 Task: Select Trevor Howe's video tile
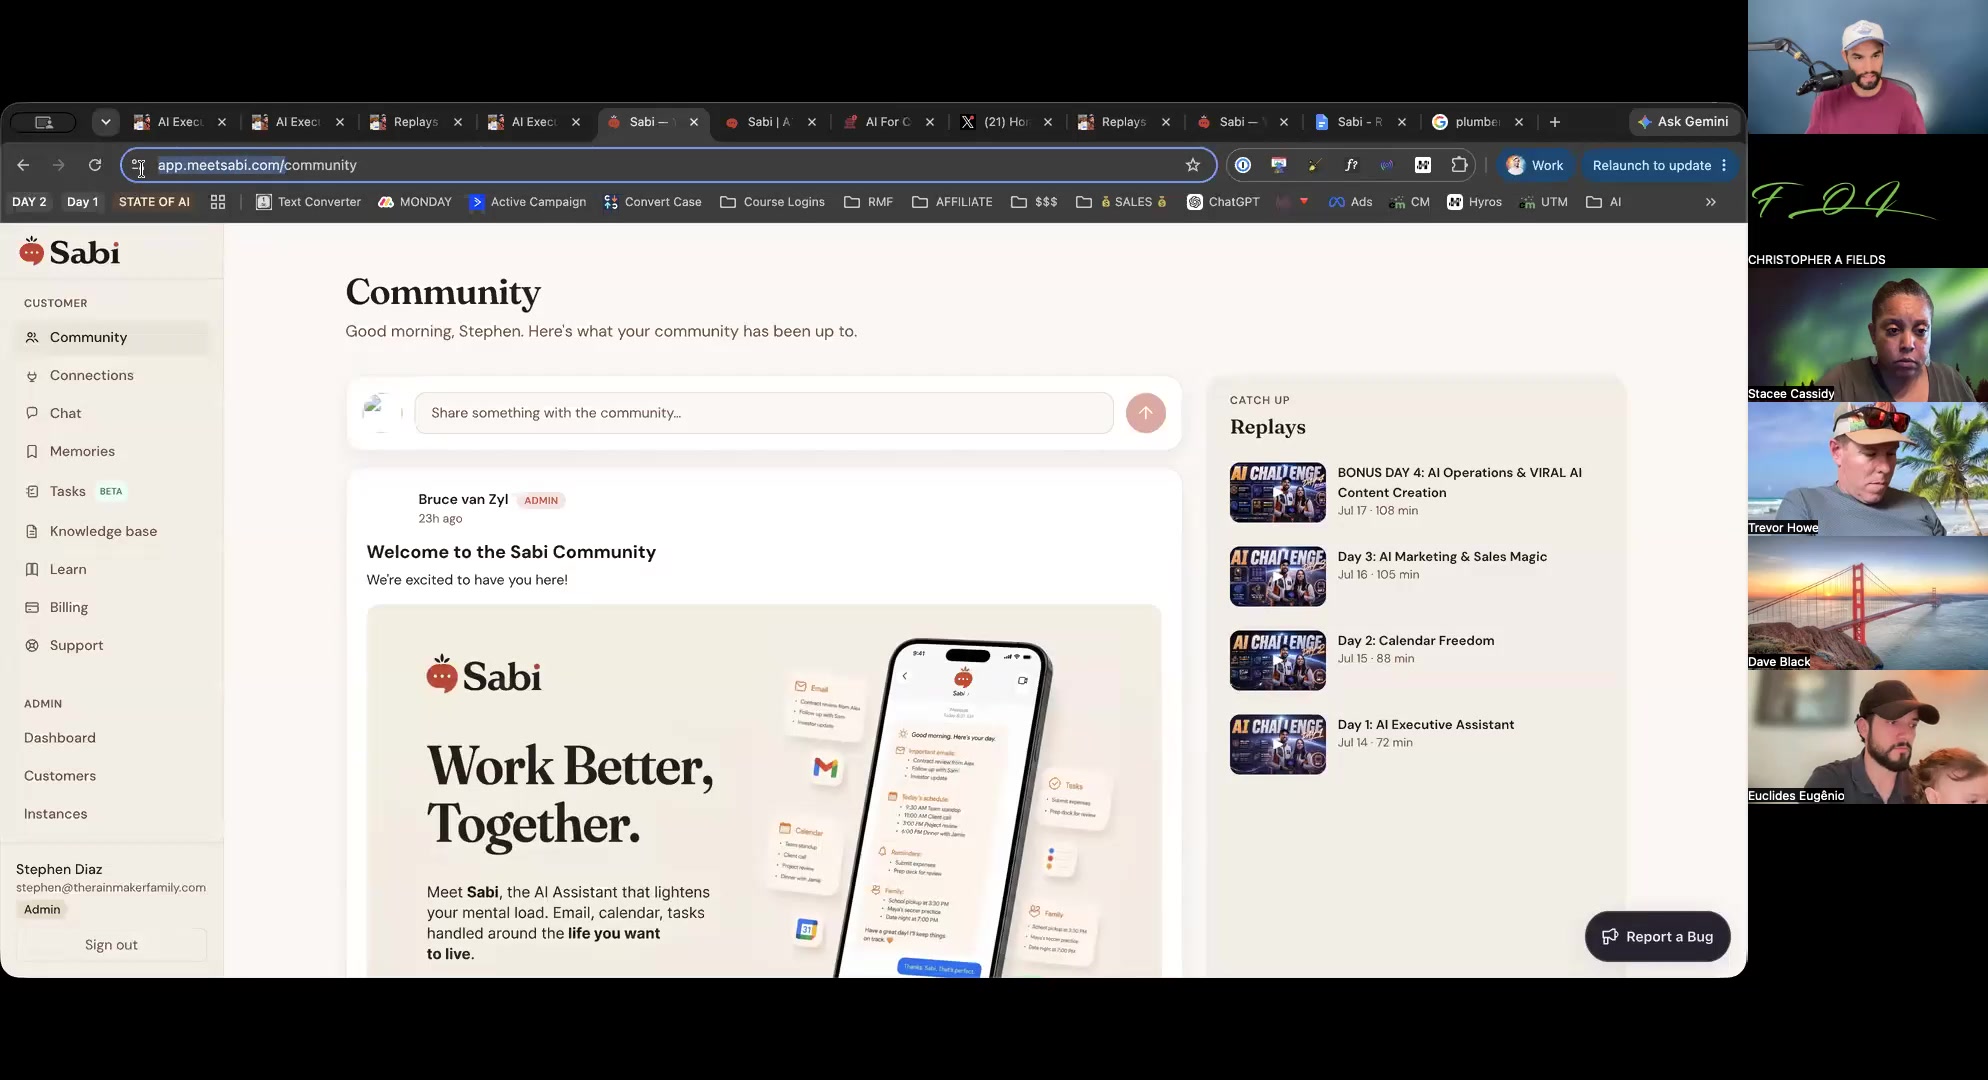[x=1868, y=469]
